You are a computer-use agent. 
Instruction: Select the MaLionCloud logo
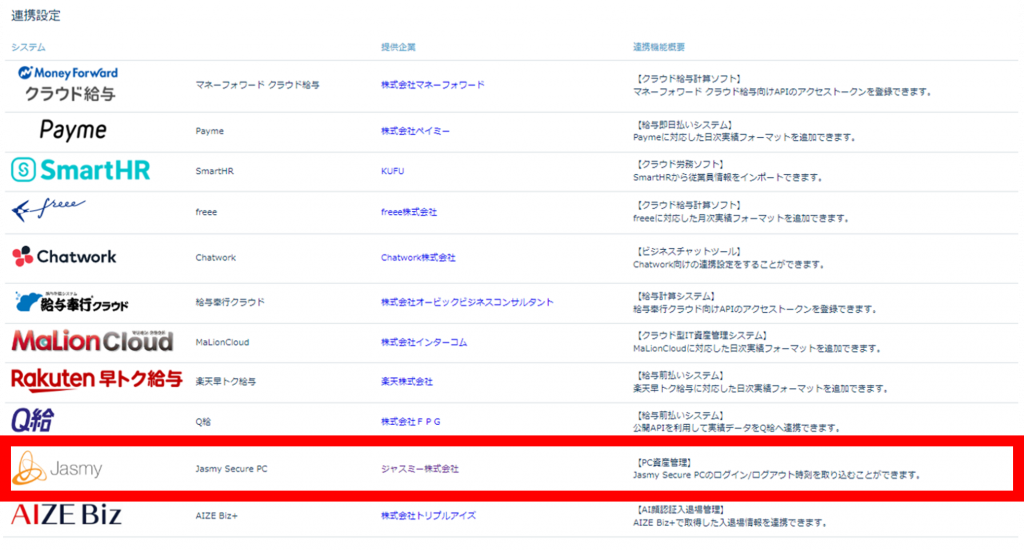coord(92,341)
